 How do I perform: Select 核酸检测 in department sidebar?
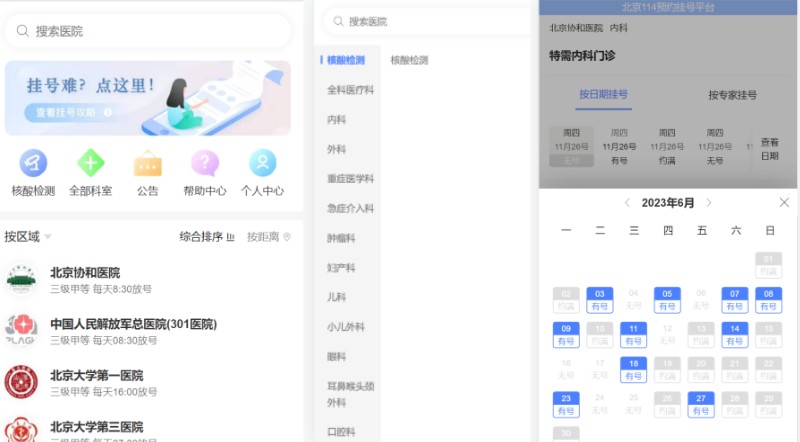point(346,60)
